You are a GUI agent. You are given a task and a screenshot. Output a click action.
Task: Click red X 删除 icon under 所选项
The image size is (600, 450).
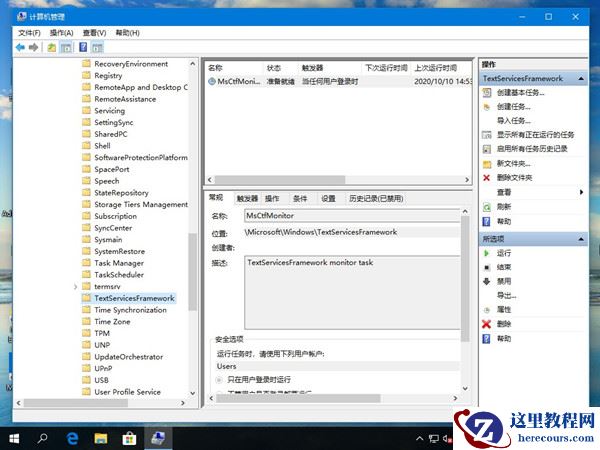487,324
